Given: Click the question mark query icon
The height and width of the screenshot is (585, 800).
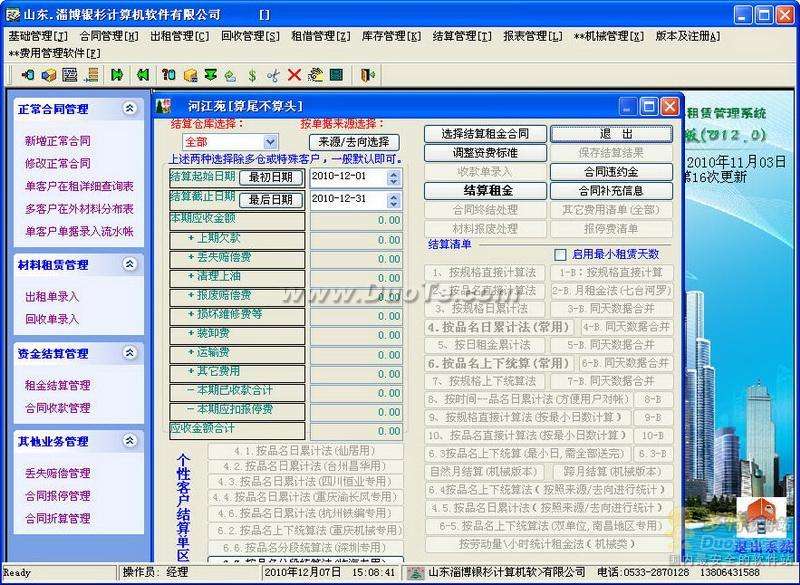Looking at the screenshot, I should [168, 75].
